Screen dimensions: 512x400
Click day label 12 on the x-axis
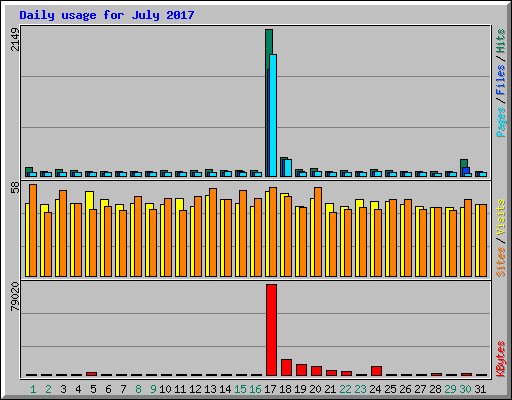tap(195, 389)
